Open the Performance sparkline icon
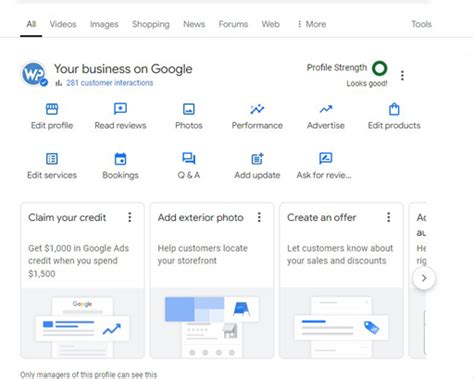 tap(257, 109)
